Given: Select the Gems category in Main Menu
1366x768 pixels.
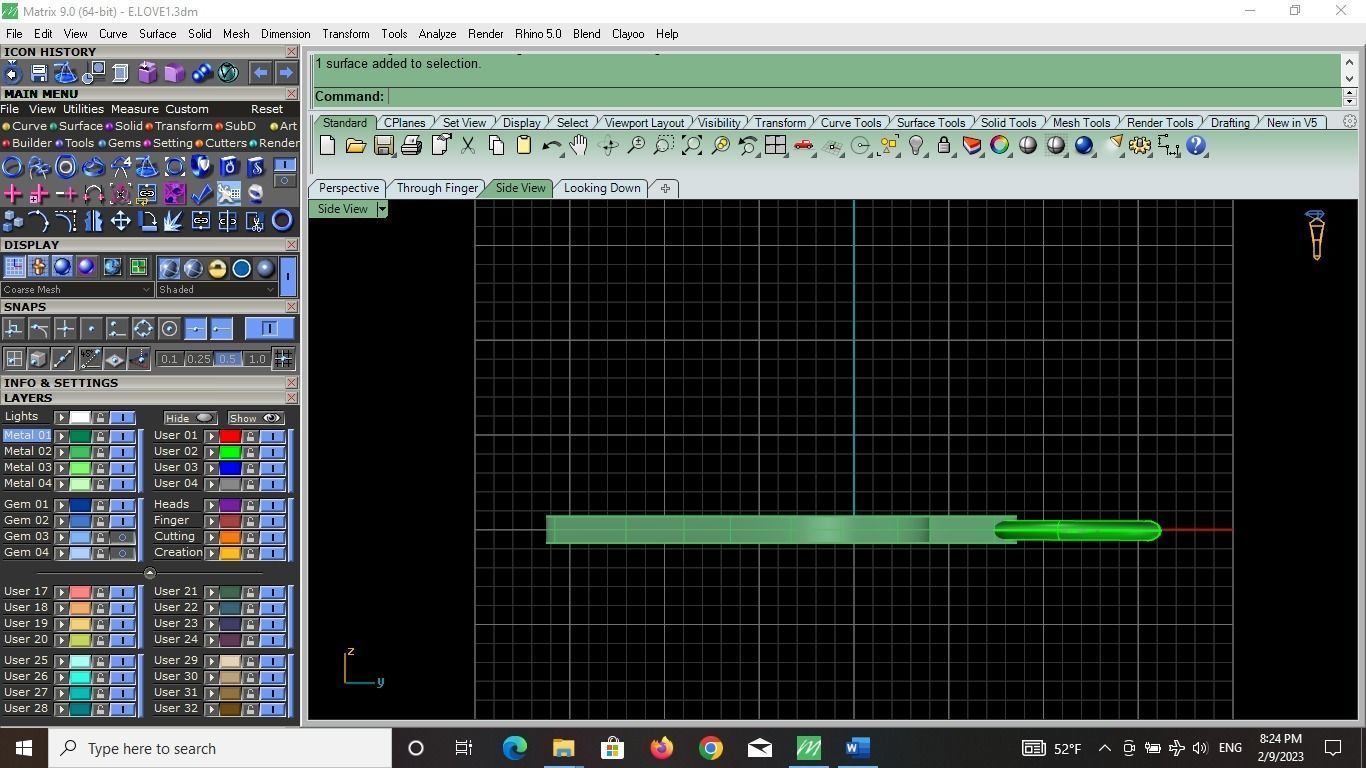Looking at the screenshot, I should (x=120, y=143).
